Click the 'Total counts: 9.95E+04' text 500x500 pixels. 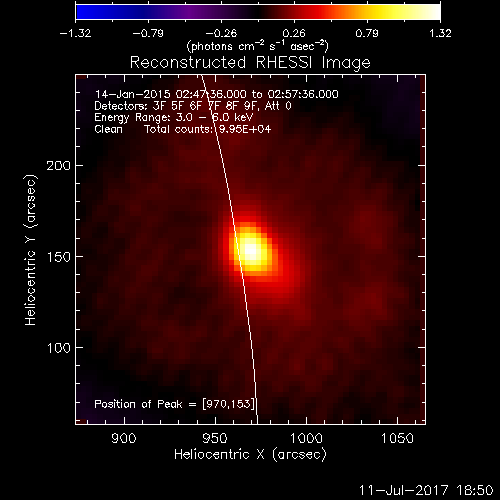coord(207,129)
